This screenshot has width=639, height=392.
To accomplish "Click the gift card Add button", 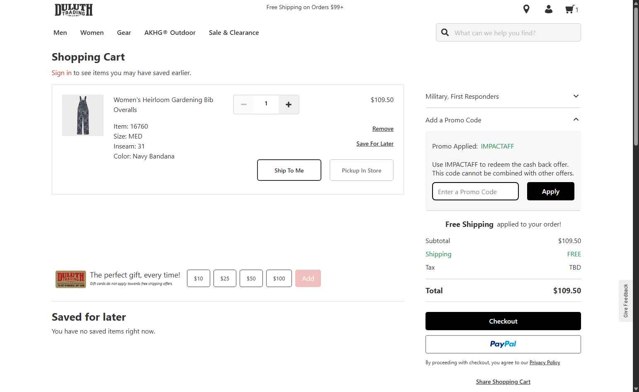I will tap(308, 278).
